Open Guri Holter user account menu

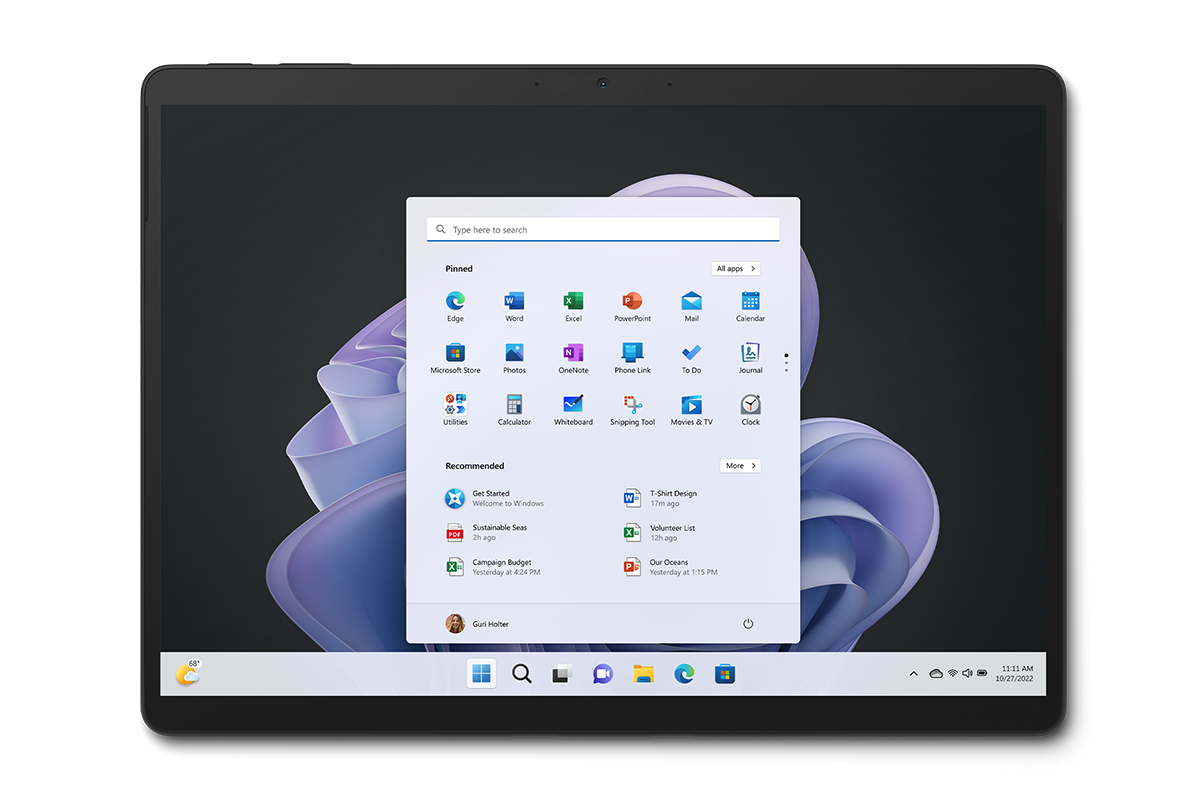(x=478, y=624)
